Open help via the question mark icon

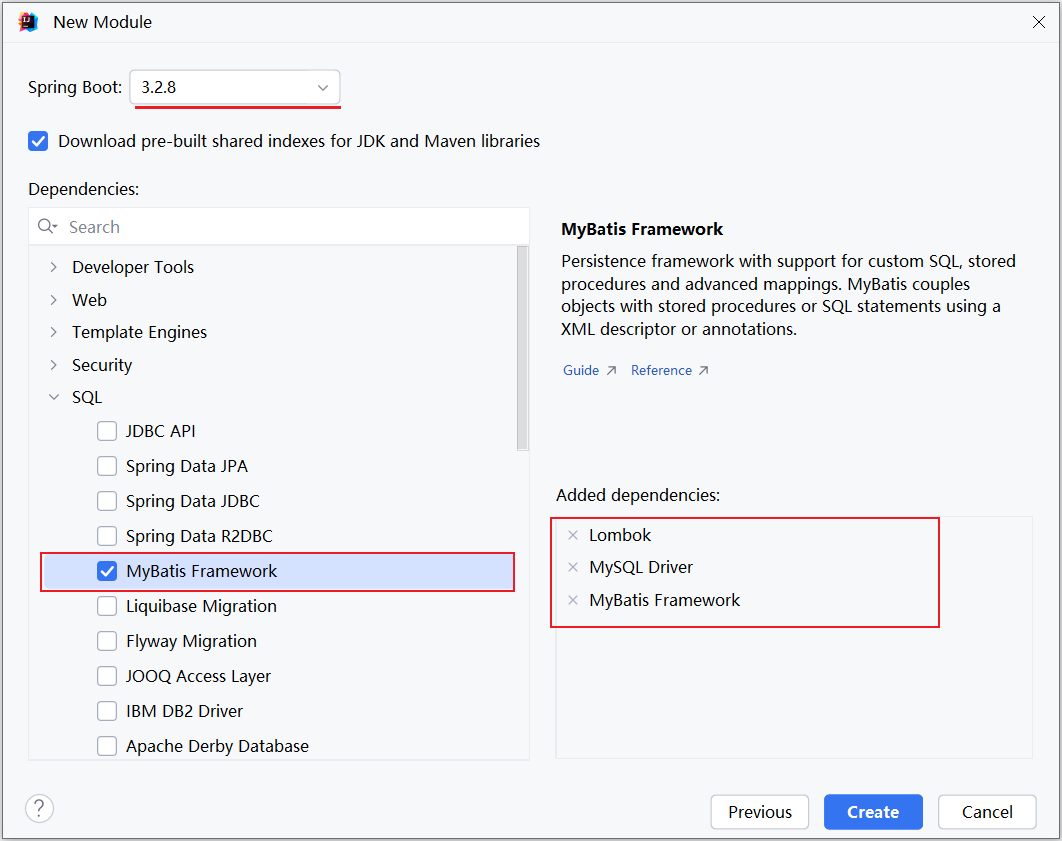click(x=38, y=808)
